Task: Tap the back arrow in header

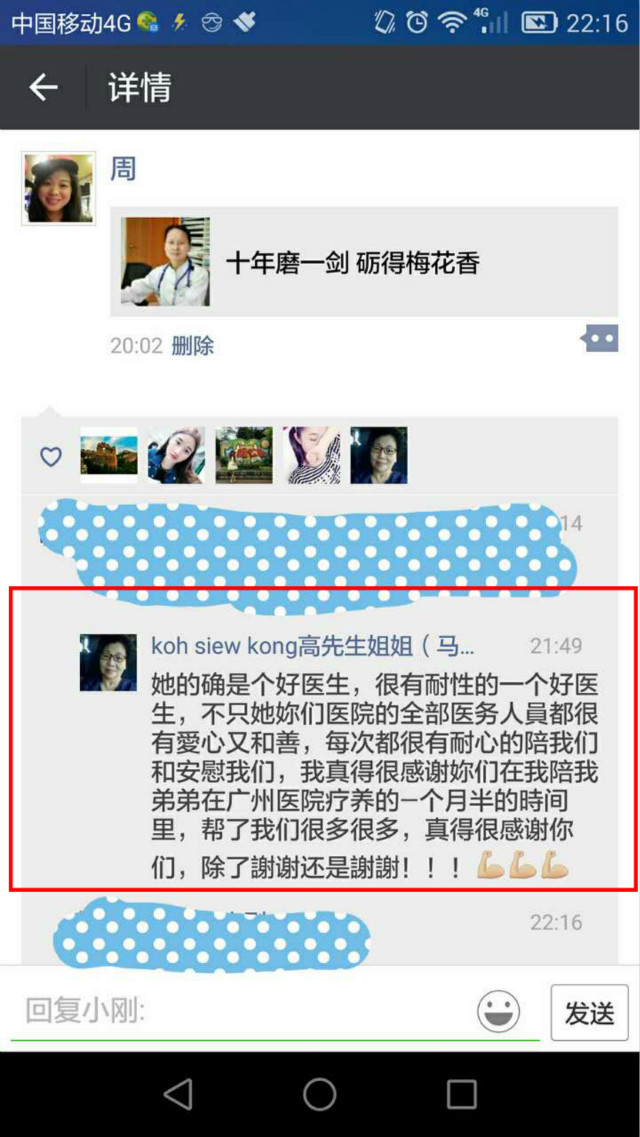Action: pyautogui.click(x=43, y=88)
